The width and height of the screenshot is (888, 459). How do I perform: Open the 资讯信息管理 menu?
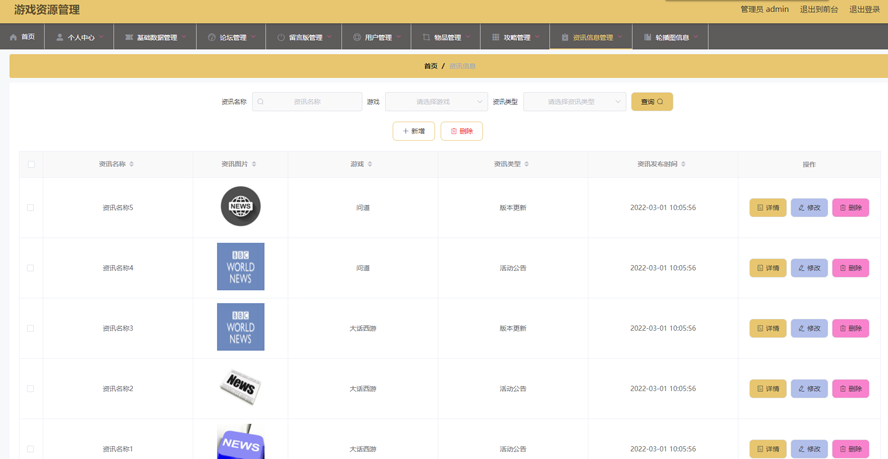(x=591, y=37)
